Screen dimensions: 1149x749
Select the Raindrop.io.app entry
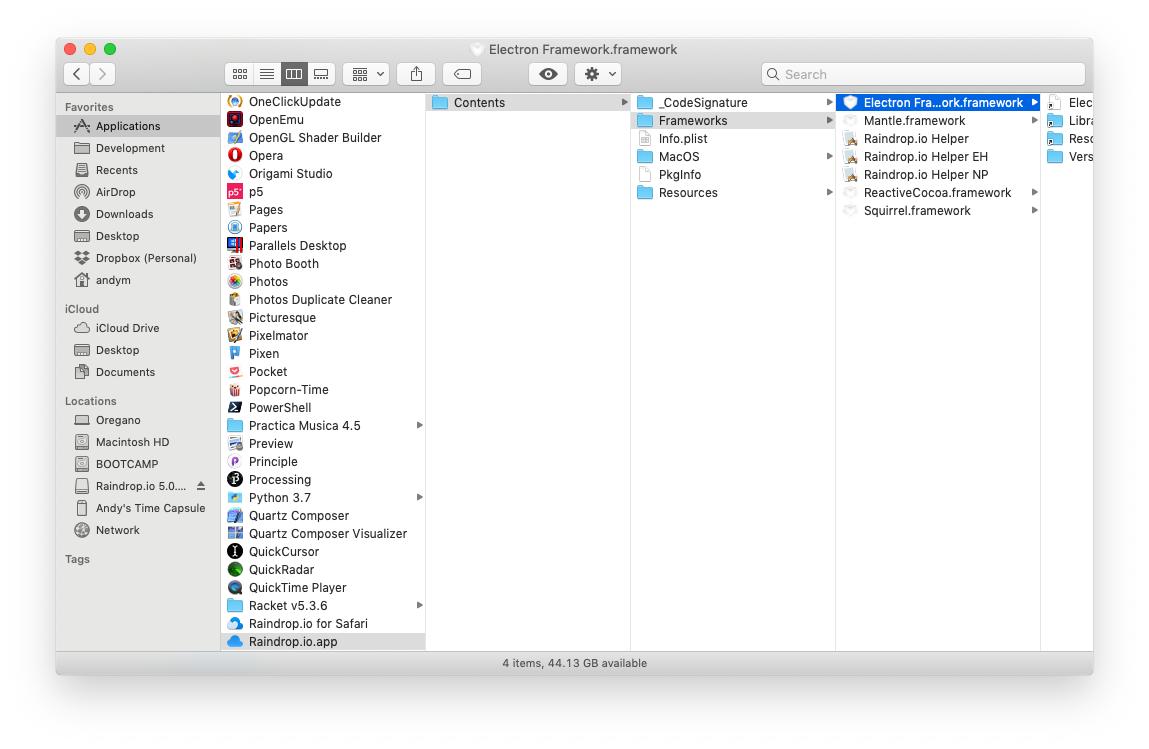[323, 641]
